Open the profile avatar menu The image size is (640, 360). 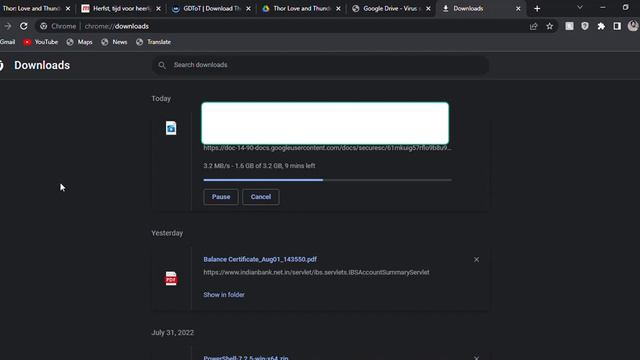coord(633,26)
